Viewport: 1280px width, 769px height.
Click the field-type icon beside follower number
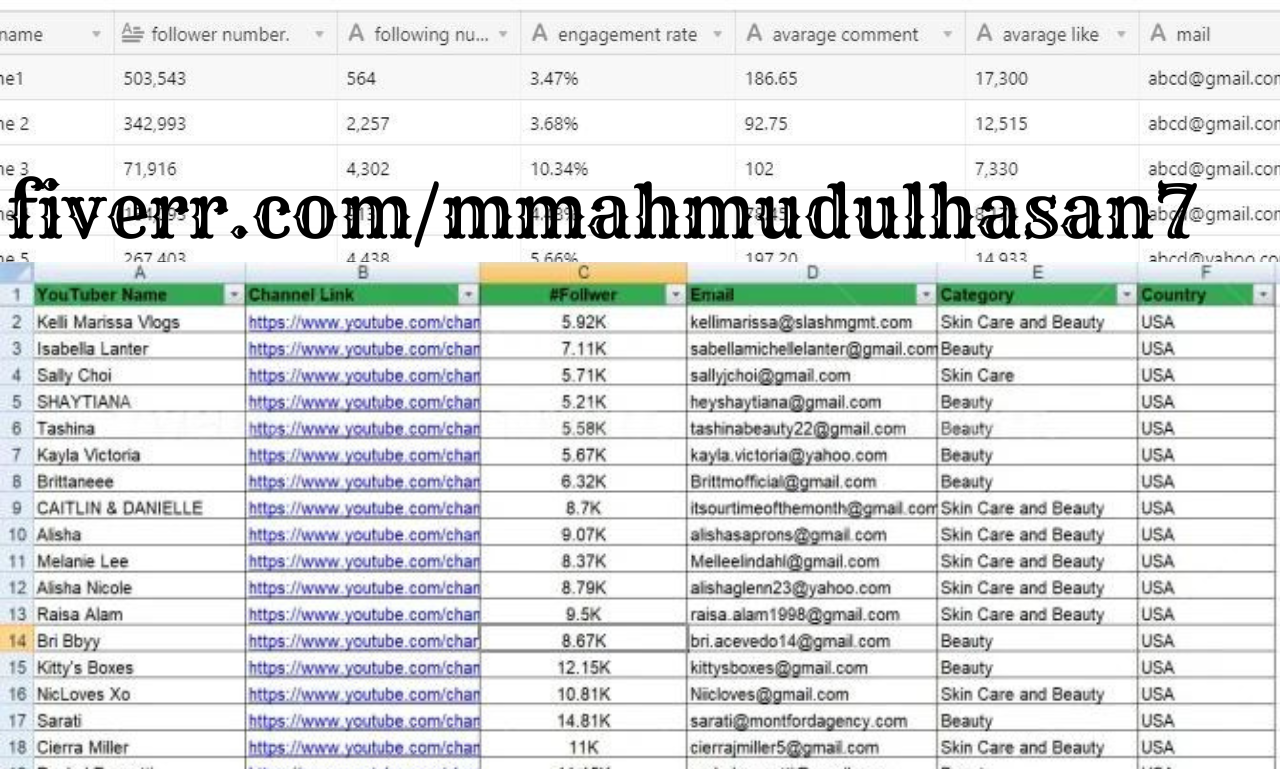132,34
